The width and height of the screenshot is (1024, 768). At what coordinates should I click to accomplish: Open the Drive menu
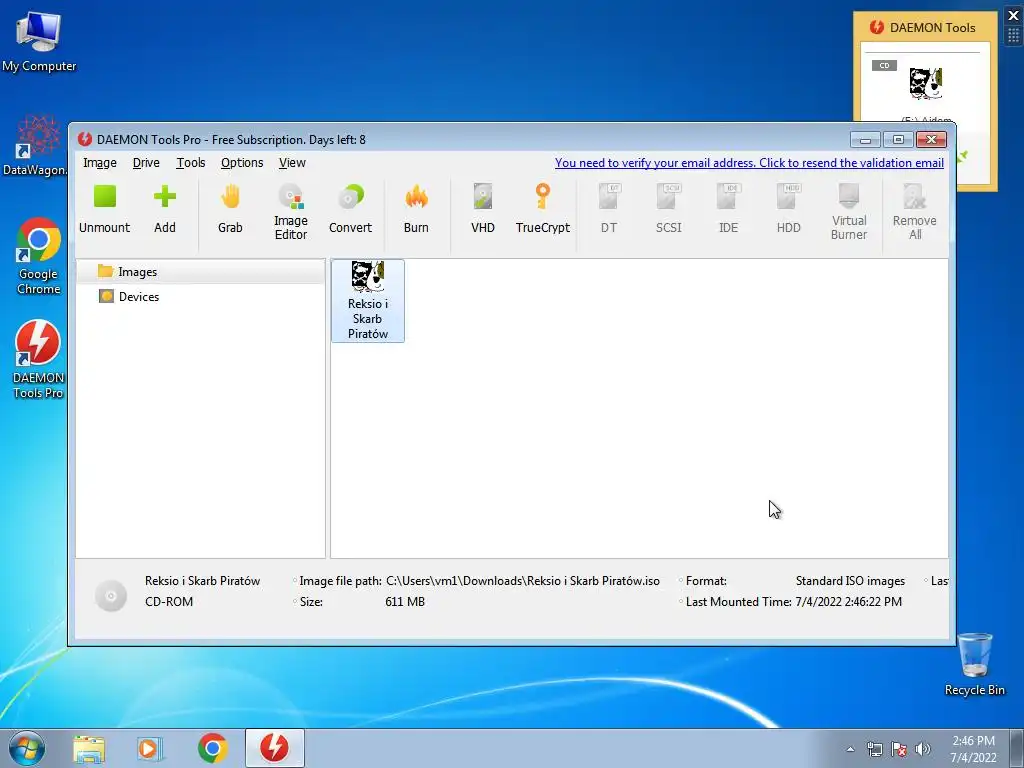[x=146, y=163]
